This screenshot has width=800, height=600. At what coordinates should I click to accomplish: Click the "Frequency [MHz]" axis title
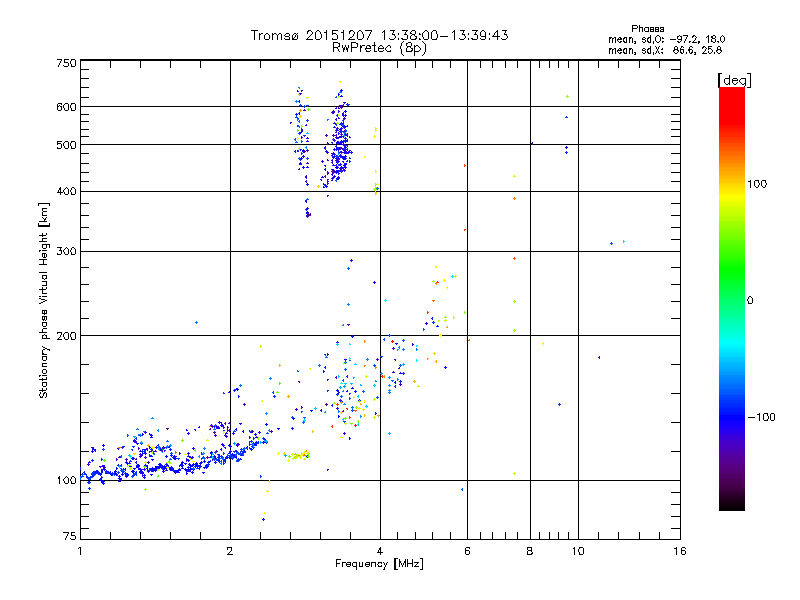tap(379, 564)
